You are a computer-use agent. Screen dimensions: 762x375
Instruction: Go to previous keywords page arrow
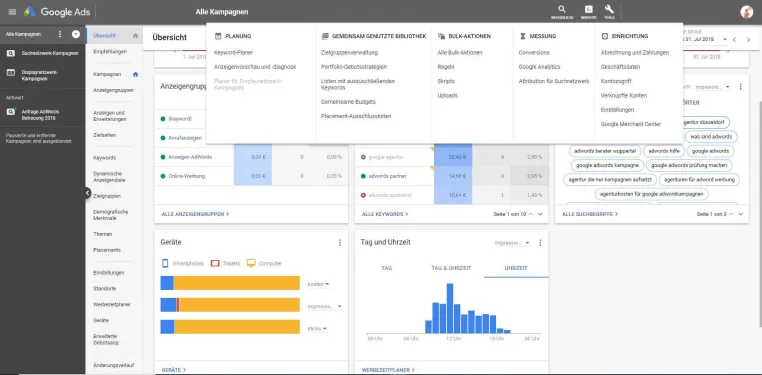(x=531, y=214)
